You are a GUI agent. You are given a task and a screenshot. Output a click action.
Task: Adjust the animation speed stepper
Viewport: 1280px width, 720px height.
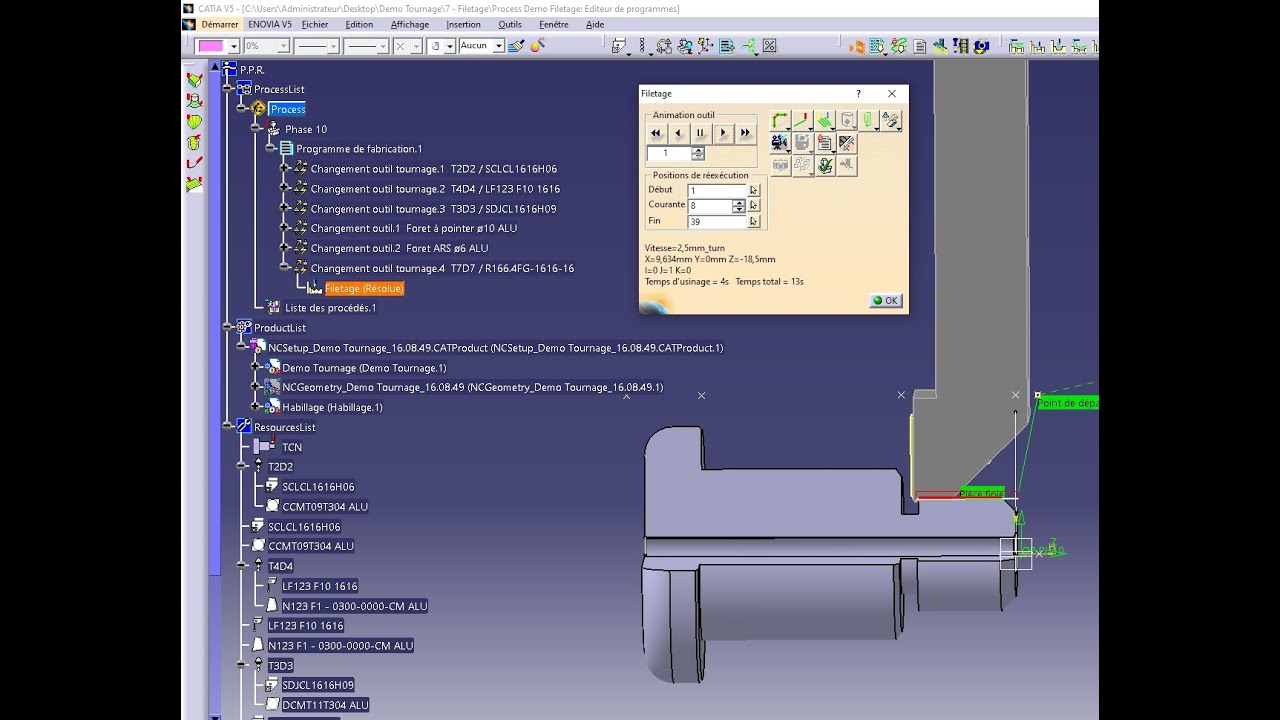tap(698, 154)
